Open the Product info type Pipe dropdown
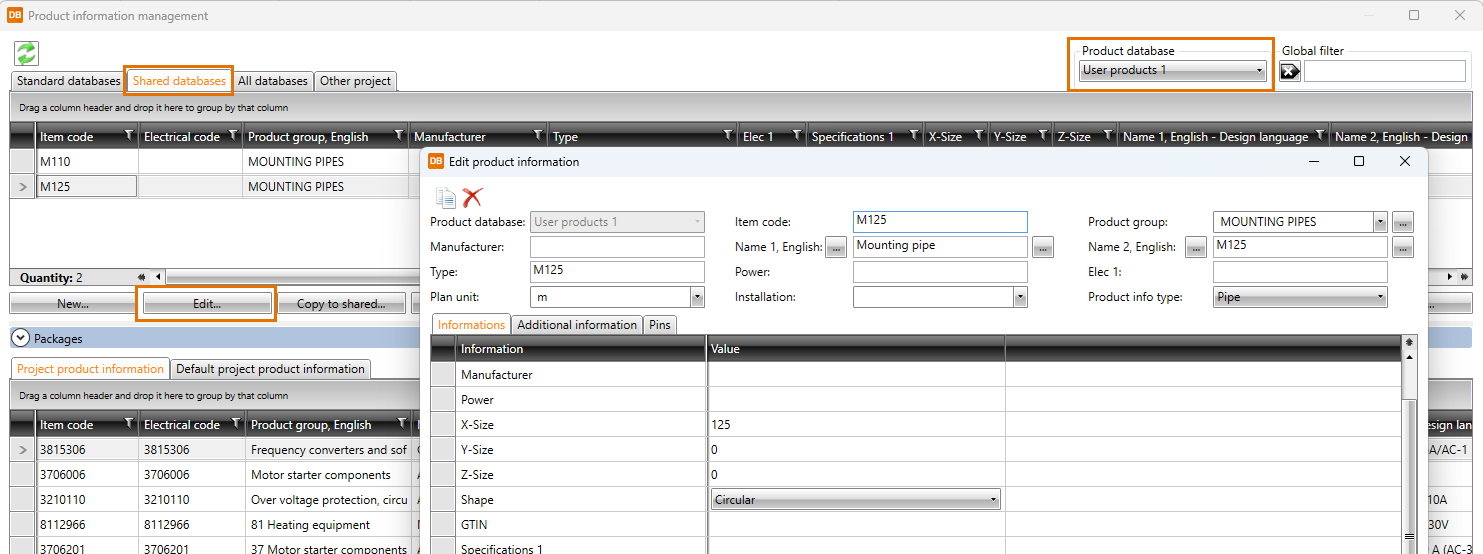 pyautogui.click(x=1380, y=297)
